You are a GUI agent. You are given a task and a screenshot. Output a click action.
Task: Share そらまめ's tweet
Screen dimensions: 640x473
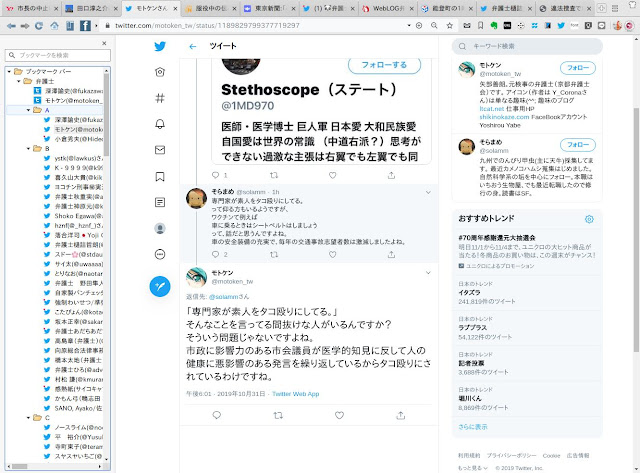391,254
